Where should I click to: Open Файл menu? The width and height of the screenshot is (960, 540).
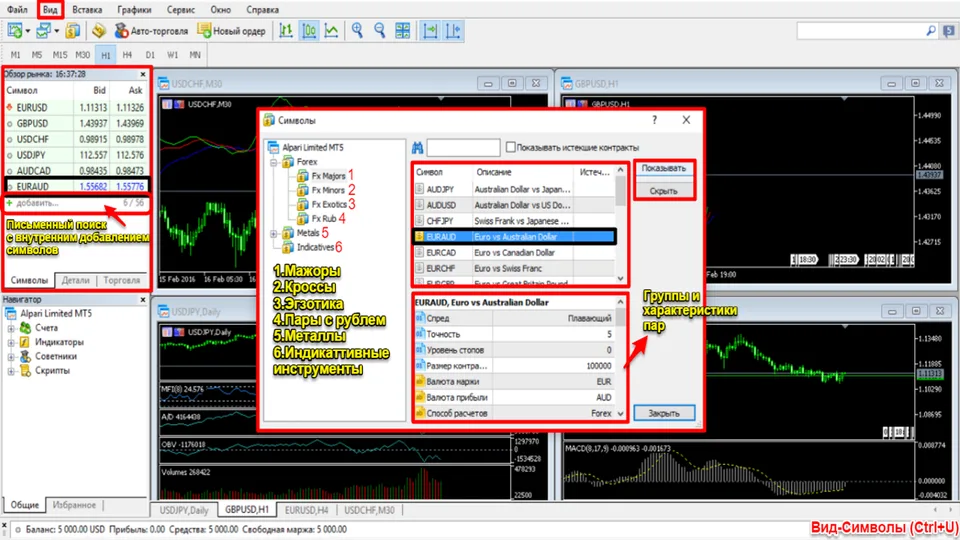[x=17, y=10]
